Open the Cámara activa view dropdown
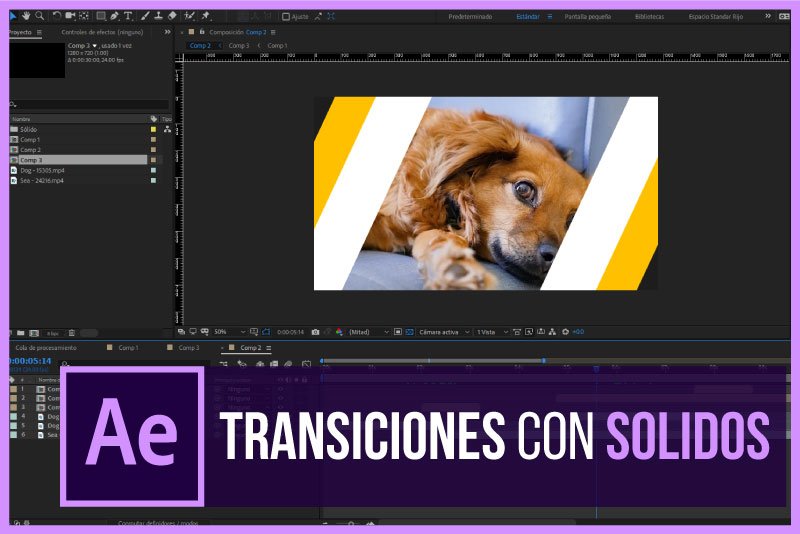800x534 pixels. click(444, 332)
